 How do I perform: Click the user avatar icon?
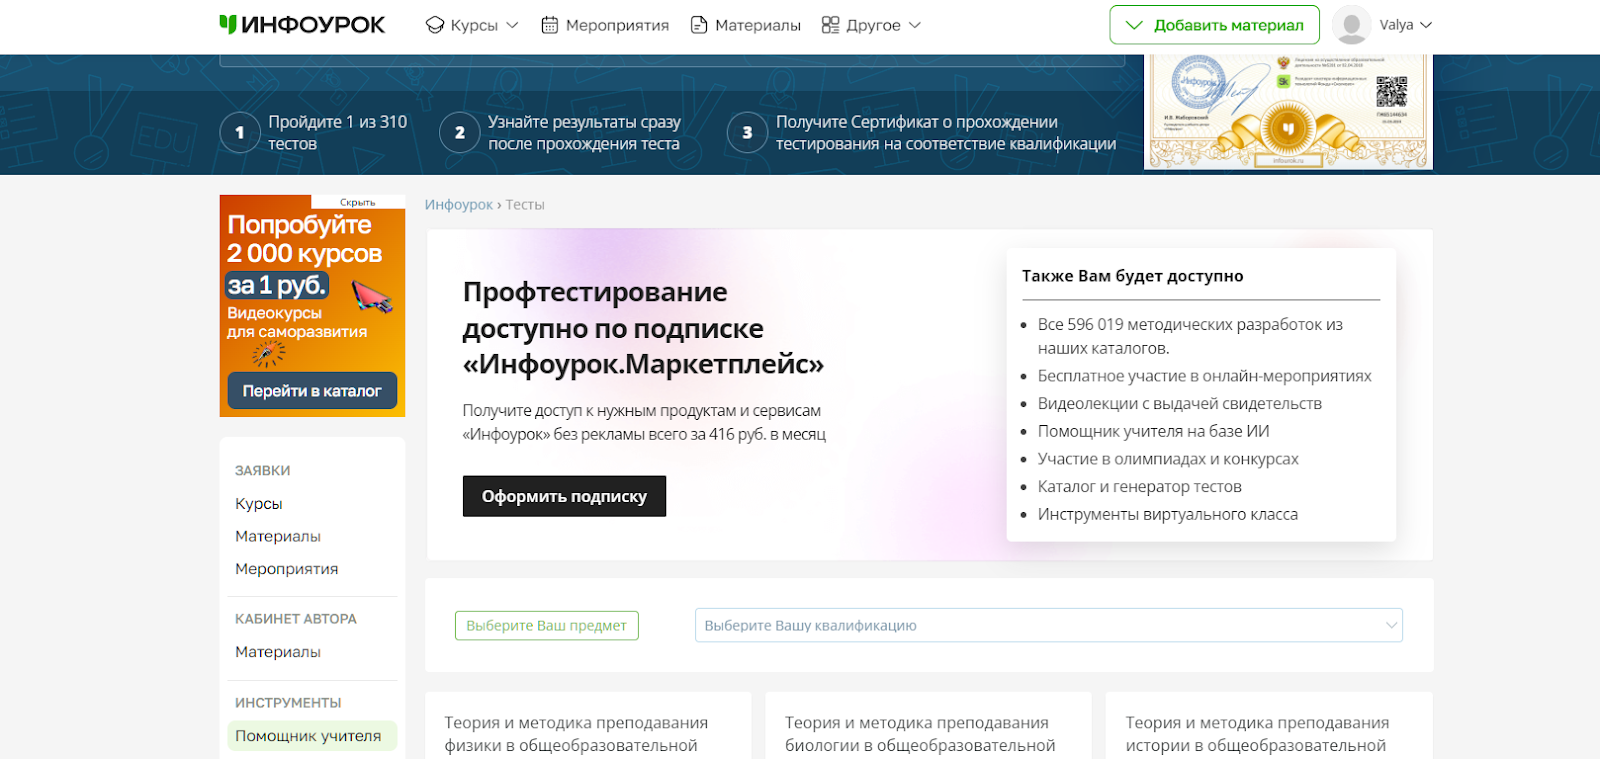[1351, 25]
